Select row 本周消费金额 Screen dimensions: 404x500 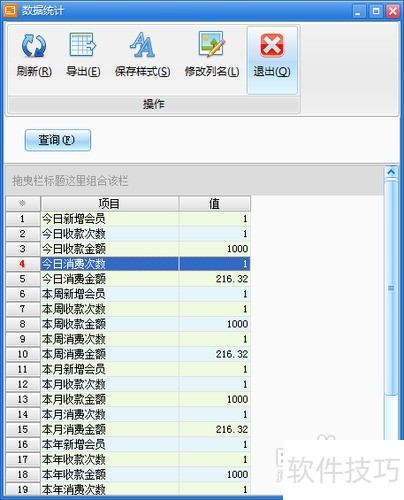[x=128, y=354]
